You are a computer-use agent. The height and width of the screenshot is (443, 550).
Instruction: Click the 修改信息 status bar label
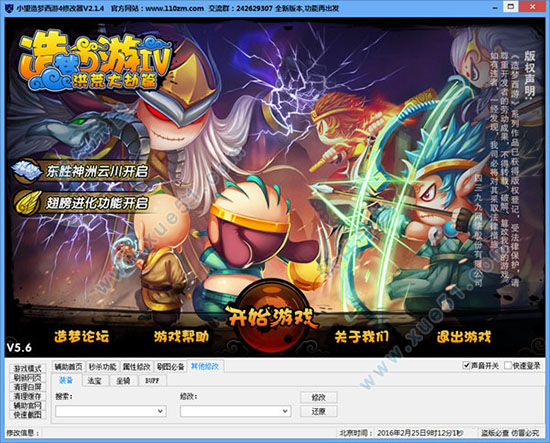[23, 433]
